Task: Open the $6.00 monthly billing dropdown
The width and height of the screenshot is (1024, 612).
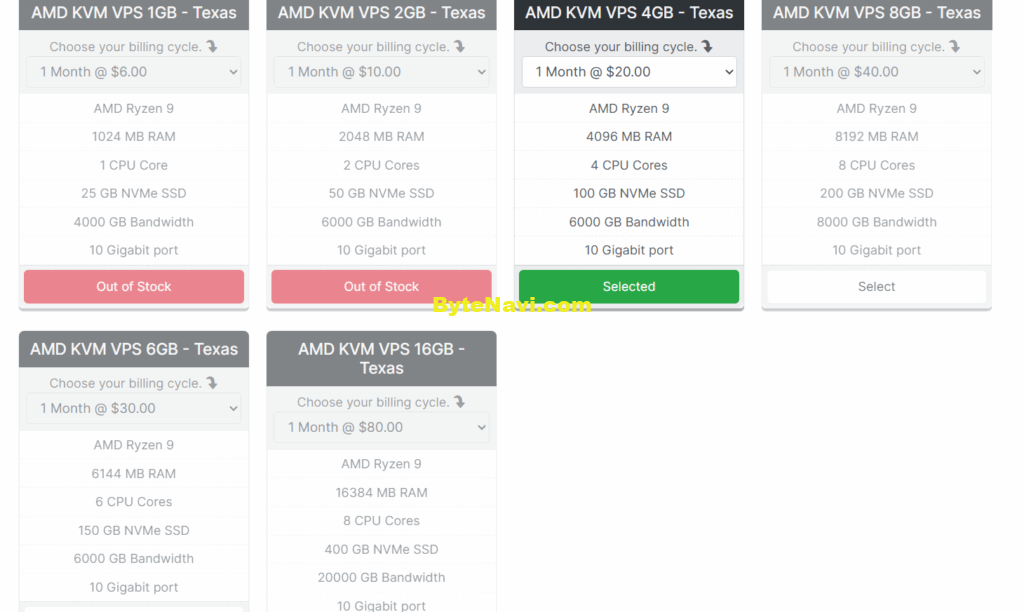Action: [x=134, y=72]
